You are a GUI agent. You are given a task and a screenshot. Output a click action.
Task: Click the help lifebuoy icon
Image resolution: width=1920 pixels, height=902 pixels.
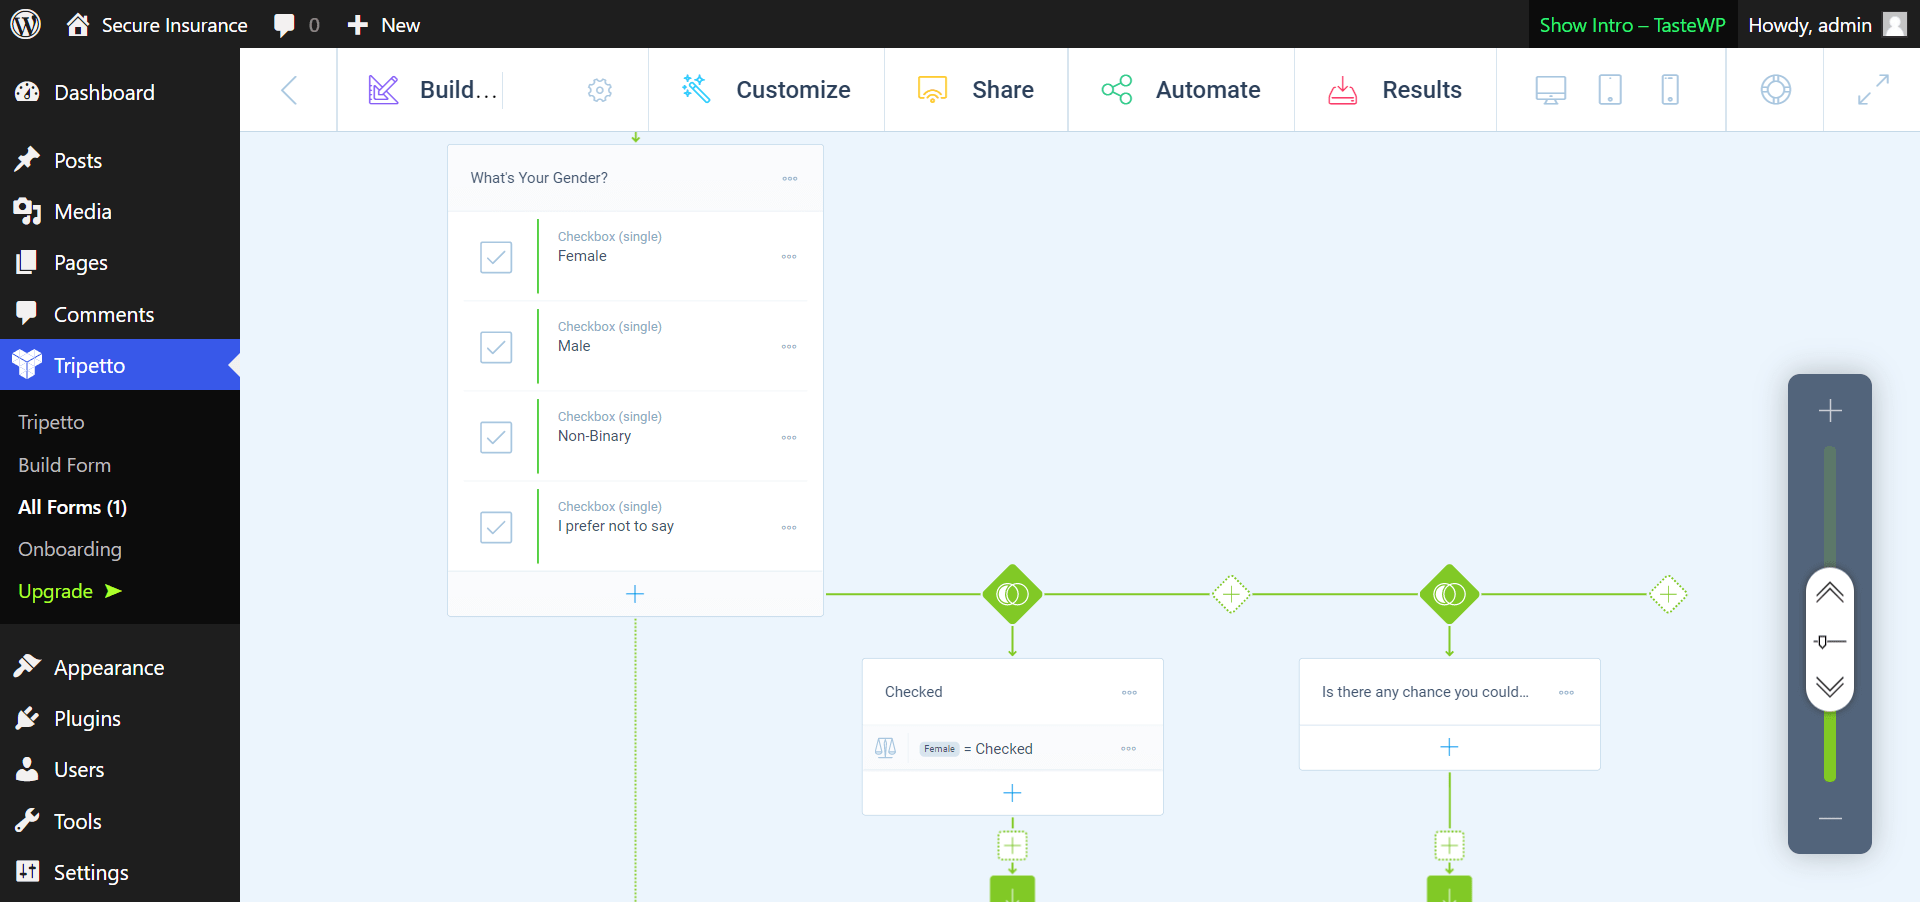[x=1776, y=90]
